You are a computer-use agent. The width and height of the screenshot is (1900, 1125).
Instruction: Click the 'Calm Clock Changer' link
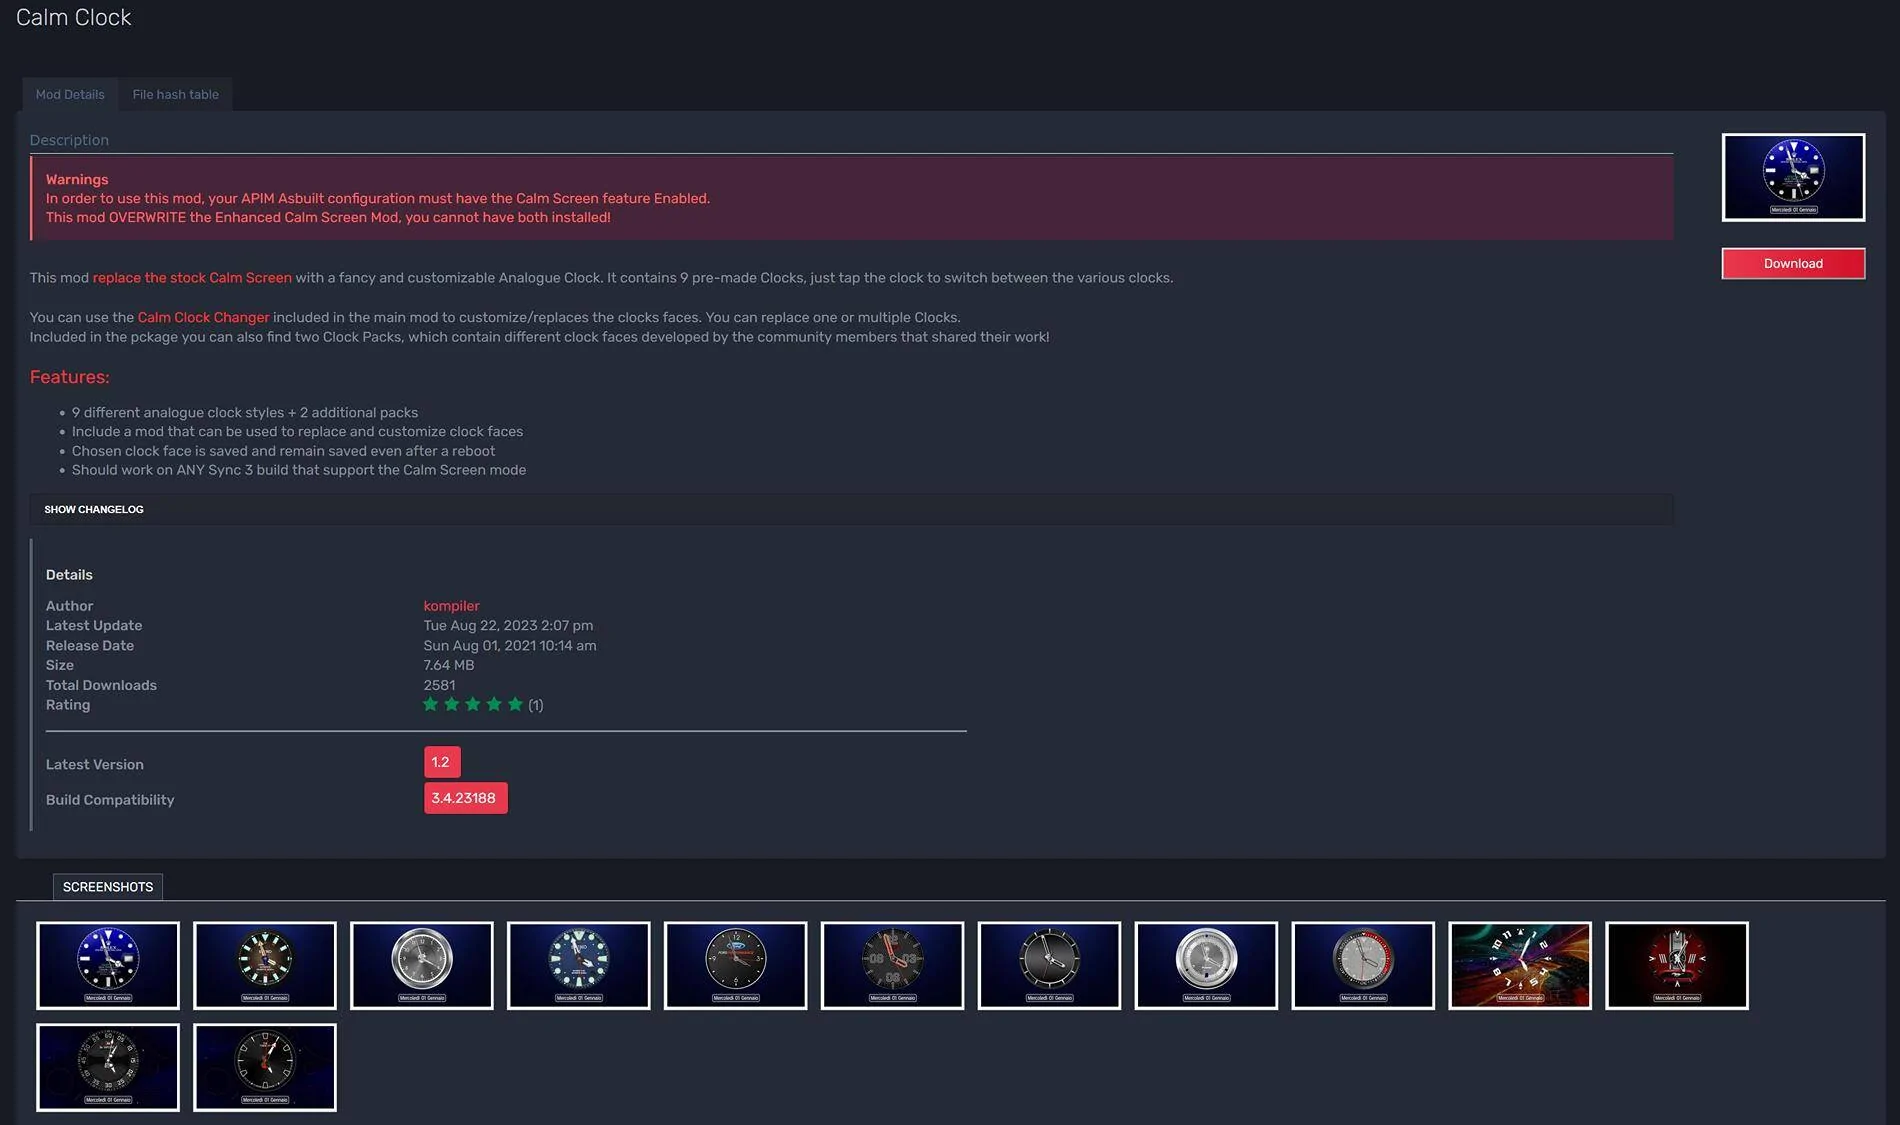[203, 317]
